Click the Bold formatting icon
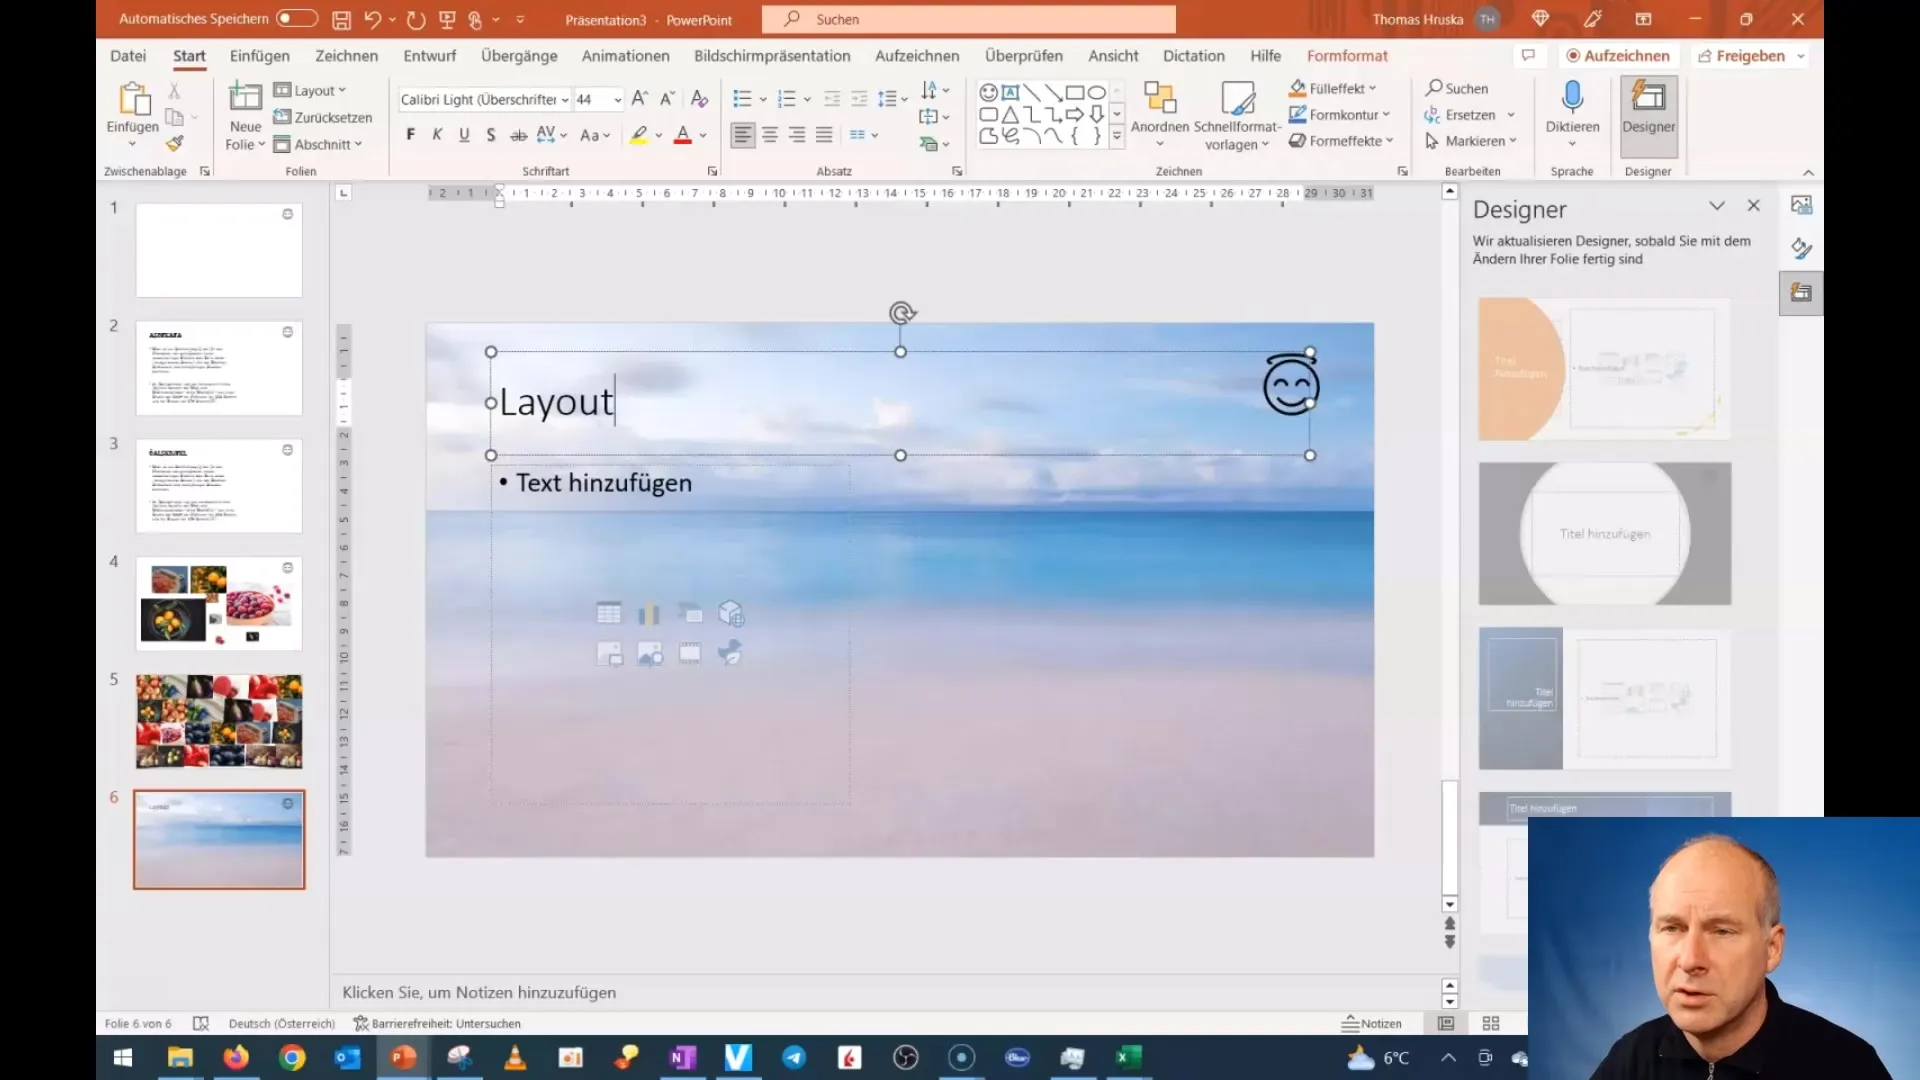 tap(410, 135)
